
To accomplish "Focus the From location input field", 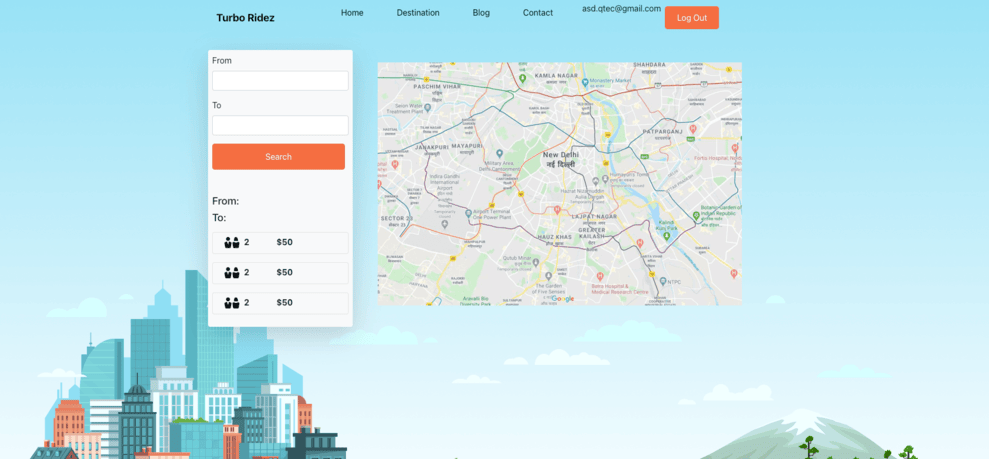I will (280, 81).
